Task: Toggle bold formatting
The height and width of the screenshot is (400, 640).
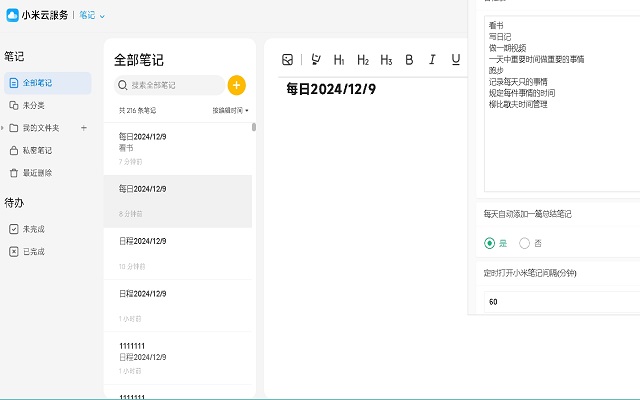Action: [x=409, y=60]
